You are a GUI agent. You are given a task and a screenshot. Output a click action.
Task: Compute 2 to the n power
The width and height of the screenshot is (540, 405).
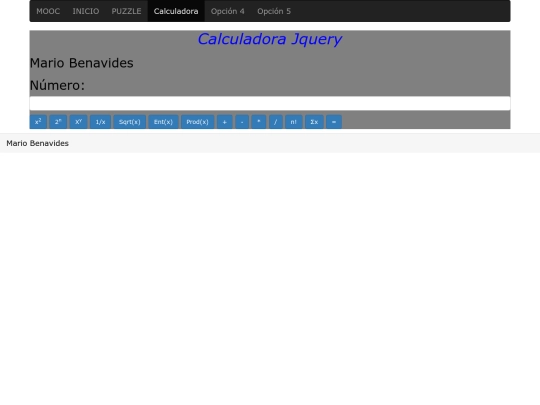58,122
